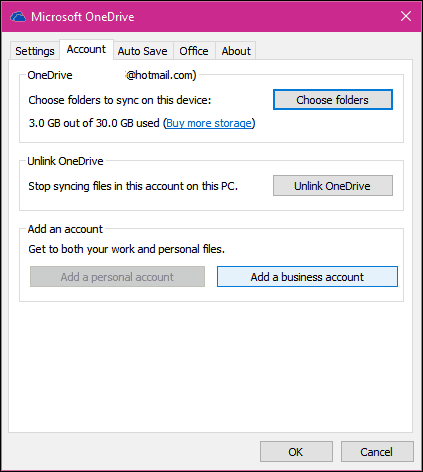The height and width of the screenshot is (472, 423).
Task: Click the Choose folders to sync label
Action: pos(120,100)
